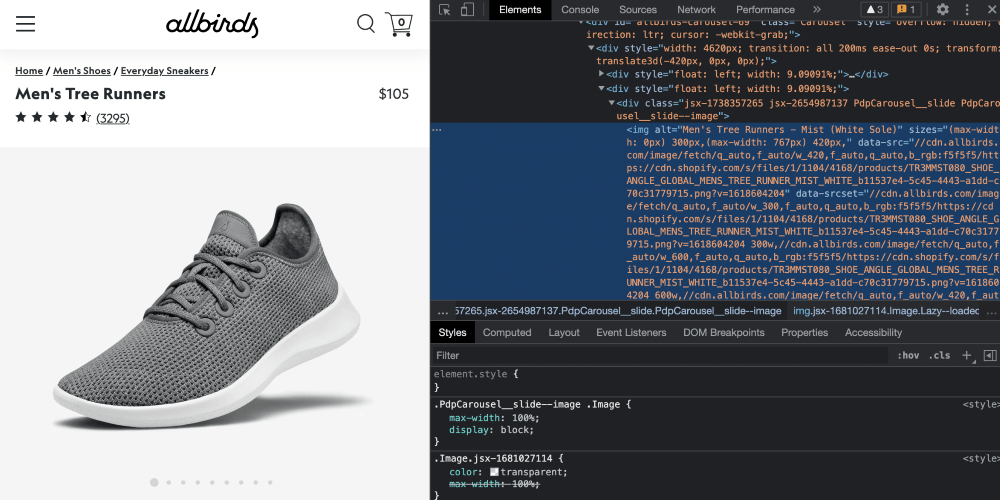
Task: Click the display: block declaration
Action: pyautogui.click(x=491, y=430)
